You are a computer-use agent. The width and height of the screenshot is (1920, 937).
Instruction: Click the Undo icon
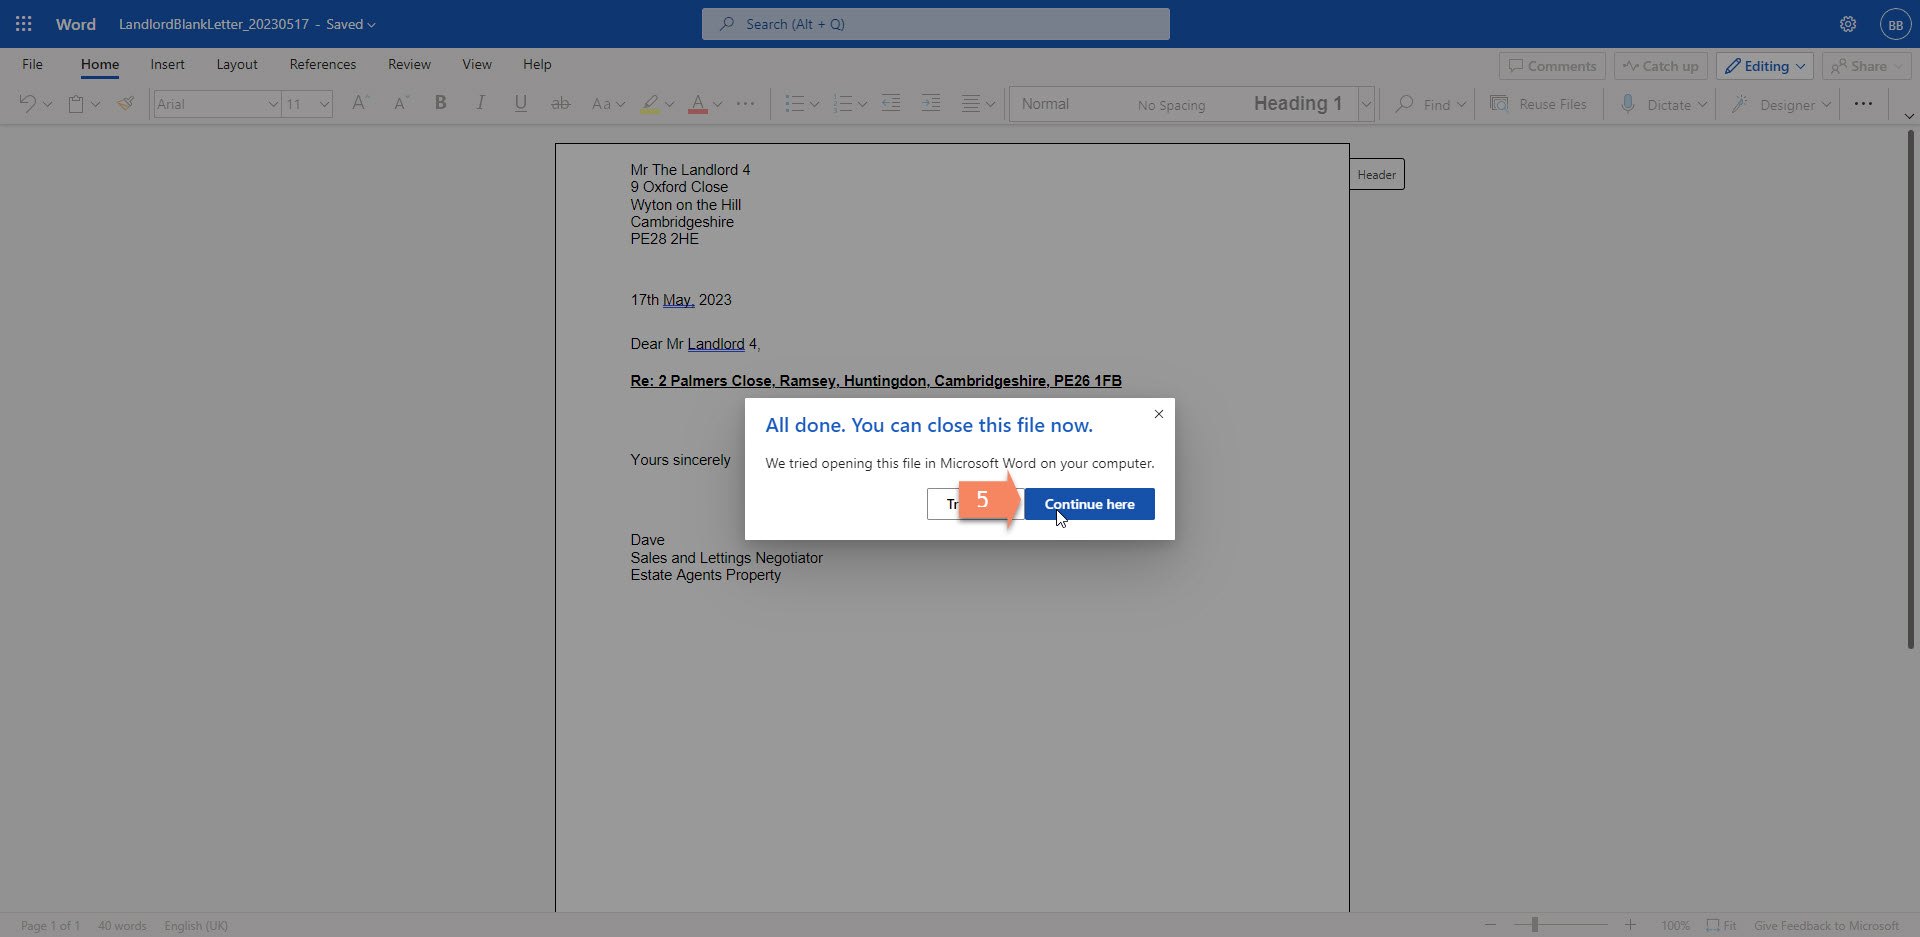pyautogui.click(x=27, y=103)
